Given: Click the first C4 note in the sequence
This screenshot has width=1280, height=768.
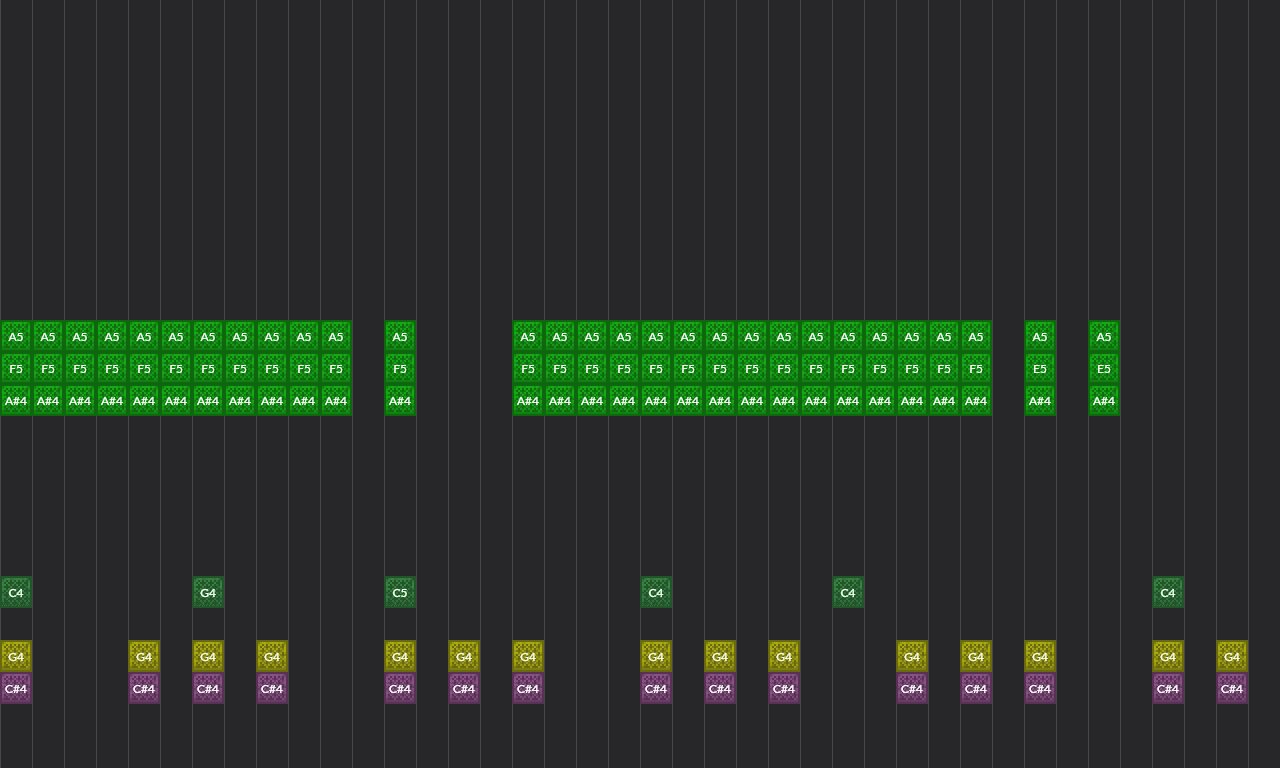Looking at the screenshot, I should tap(16, 592).
